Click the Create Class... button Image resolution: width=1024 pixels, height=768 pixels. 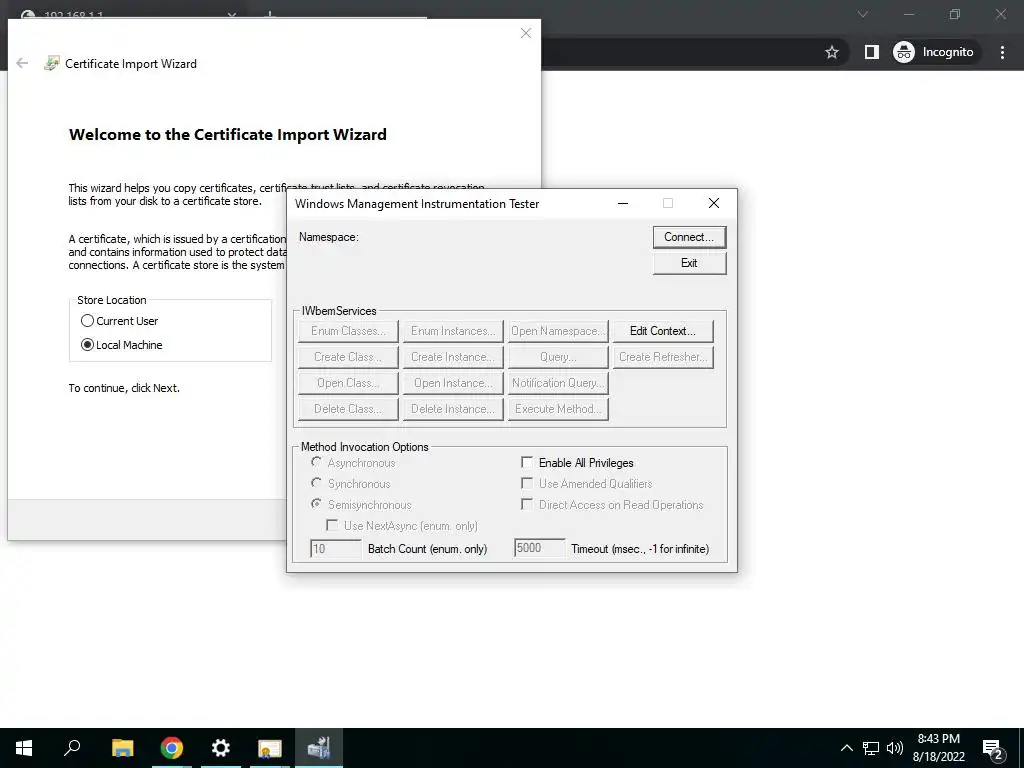[348, 357]
